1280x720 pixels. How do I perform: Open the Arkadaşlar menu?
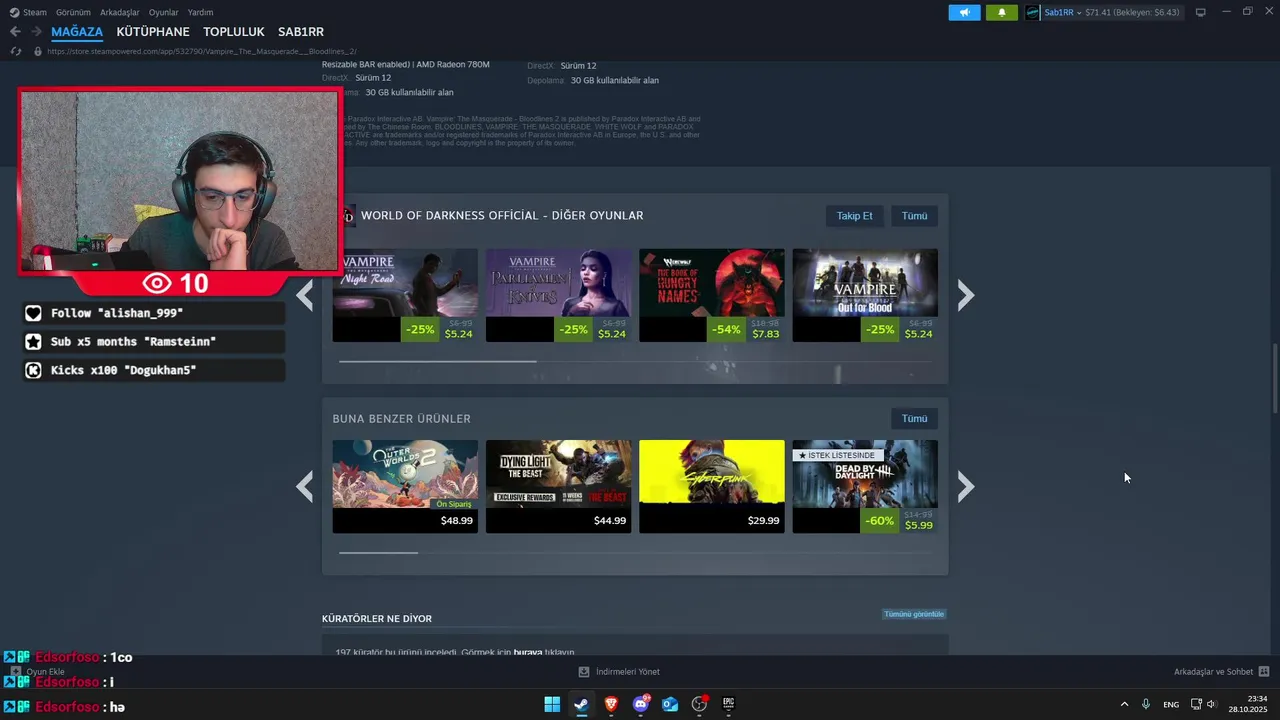click(x=119, y=12)
